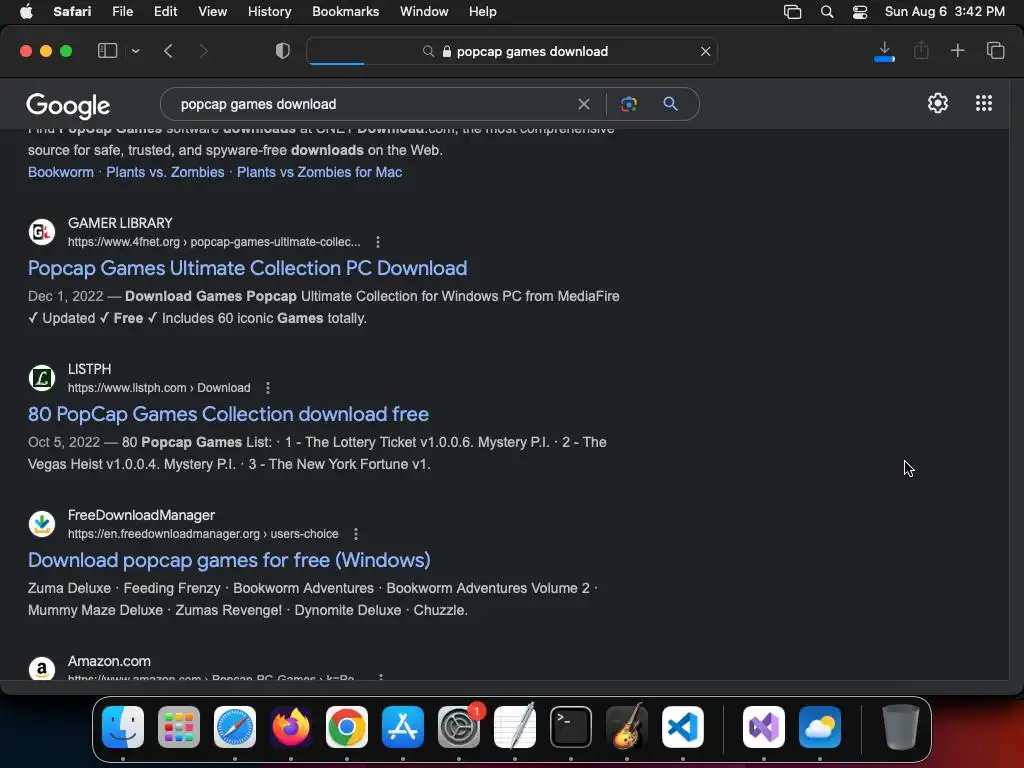Image resolution: width=1024 pixels, height=768 pixels.
Task: Open 80 PopCap Games Collection download free
Action: click(228, 414)
